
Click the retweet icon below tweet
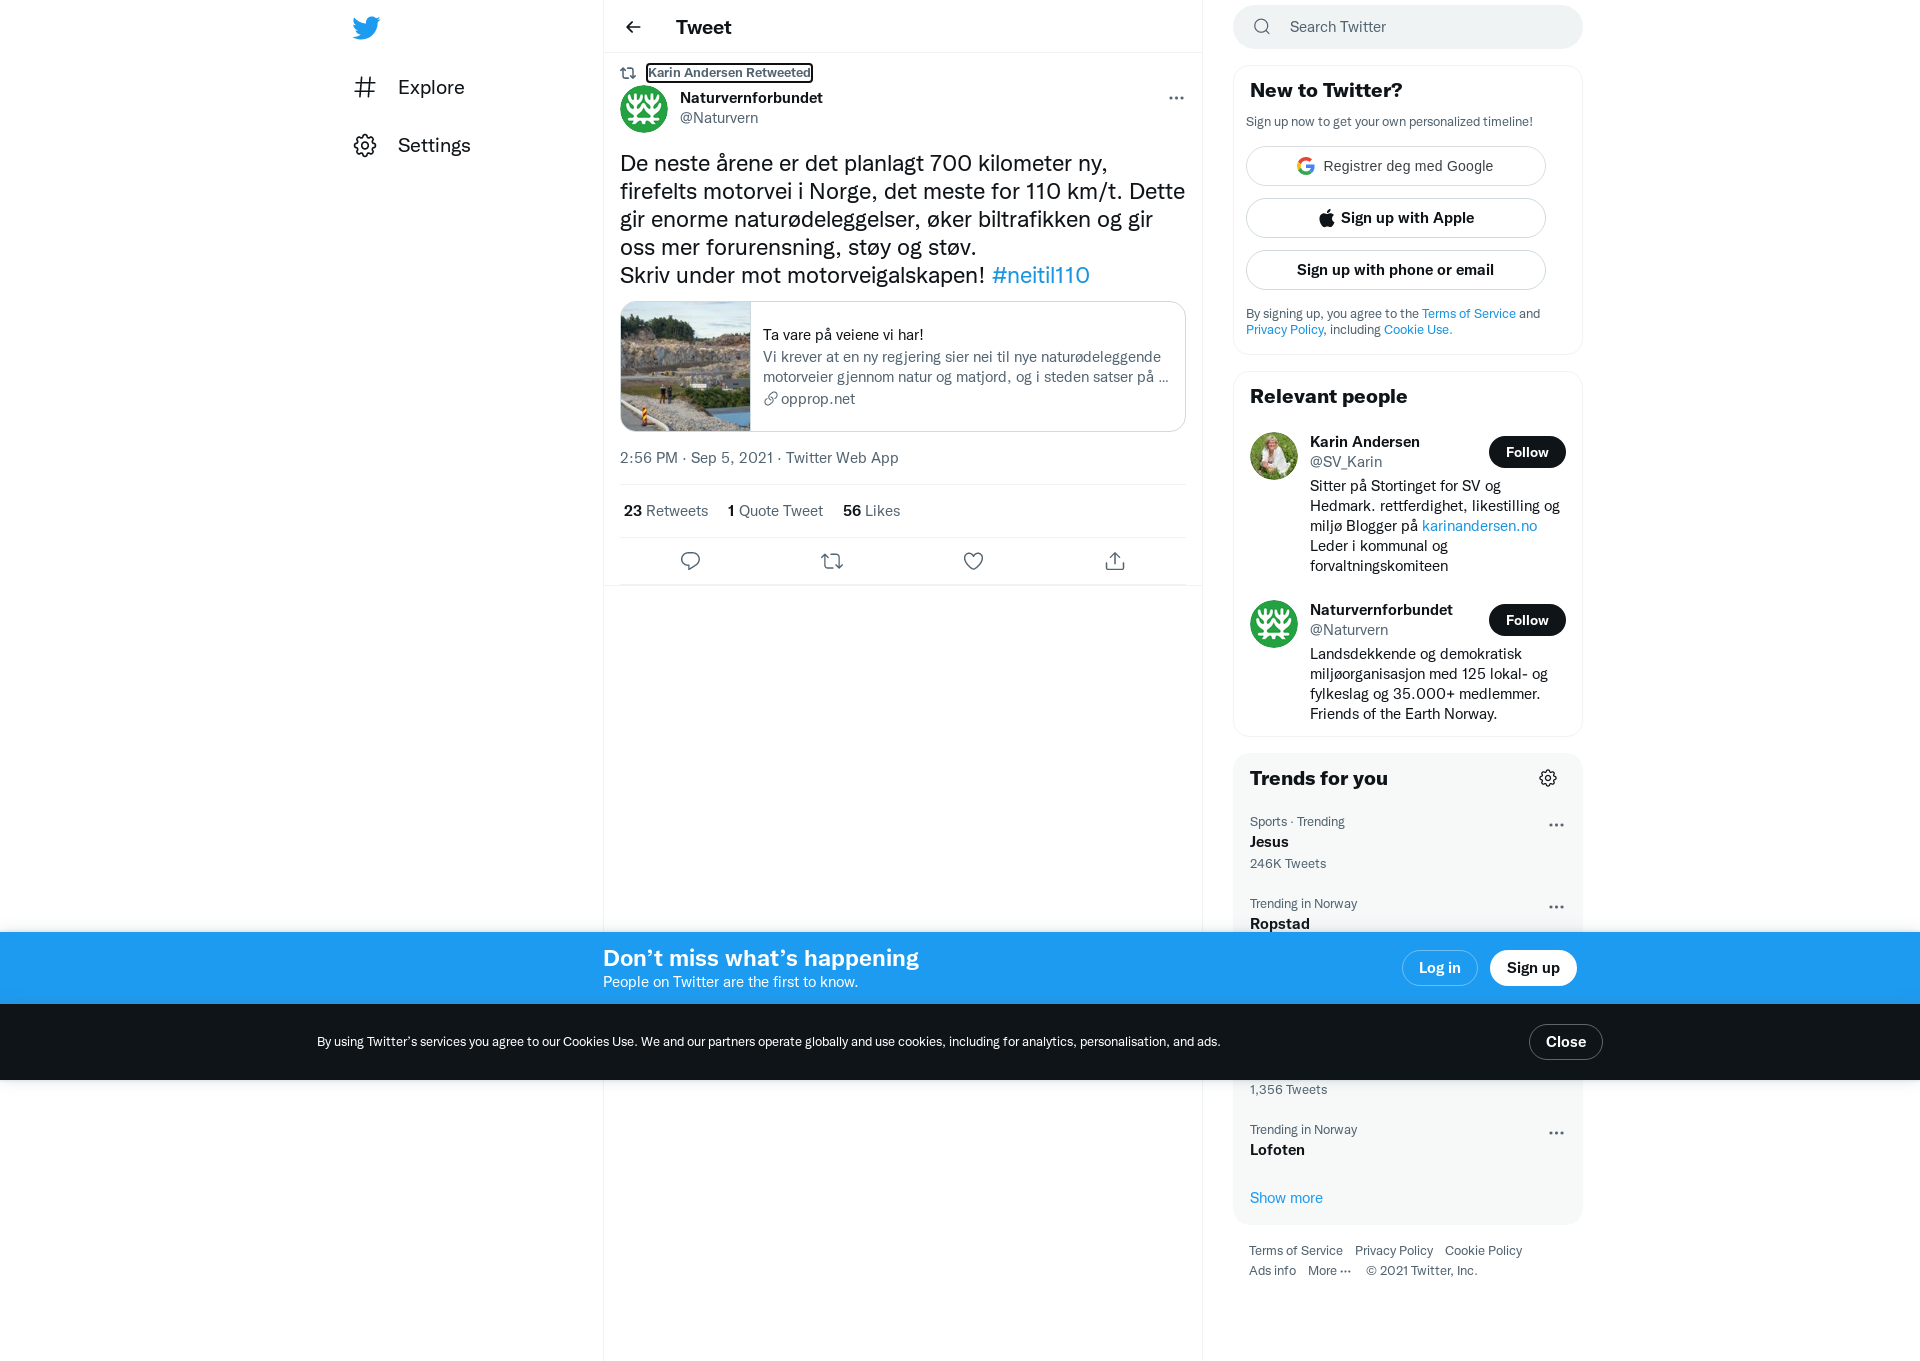[x=832, y=561]
